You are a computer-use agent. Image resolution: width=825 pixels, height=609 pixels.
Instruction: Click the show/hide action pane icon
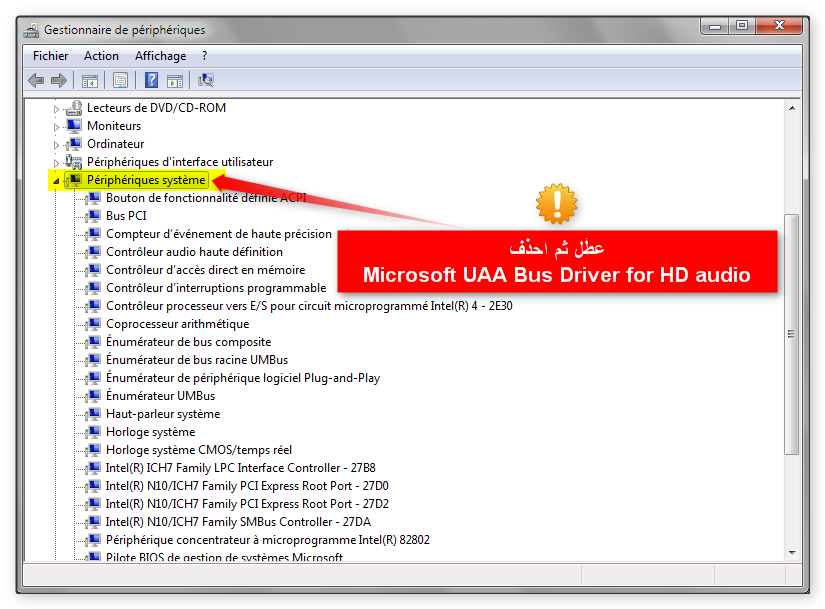[175, 80]
